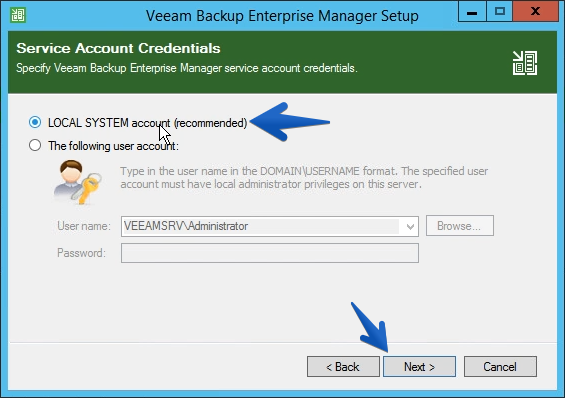
Task: Click the user with key icon
Action: click(77, 182)
